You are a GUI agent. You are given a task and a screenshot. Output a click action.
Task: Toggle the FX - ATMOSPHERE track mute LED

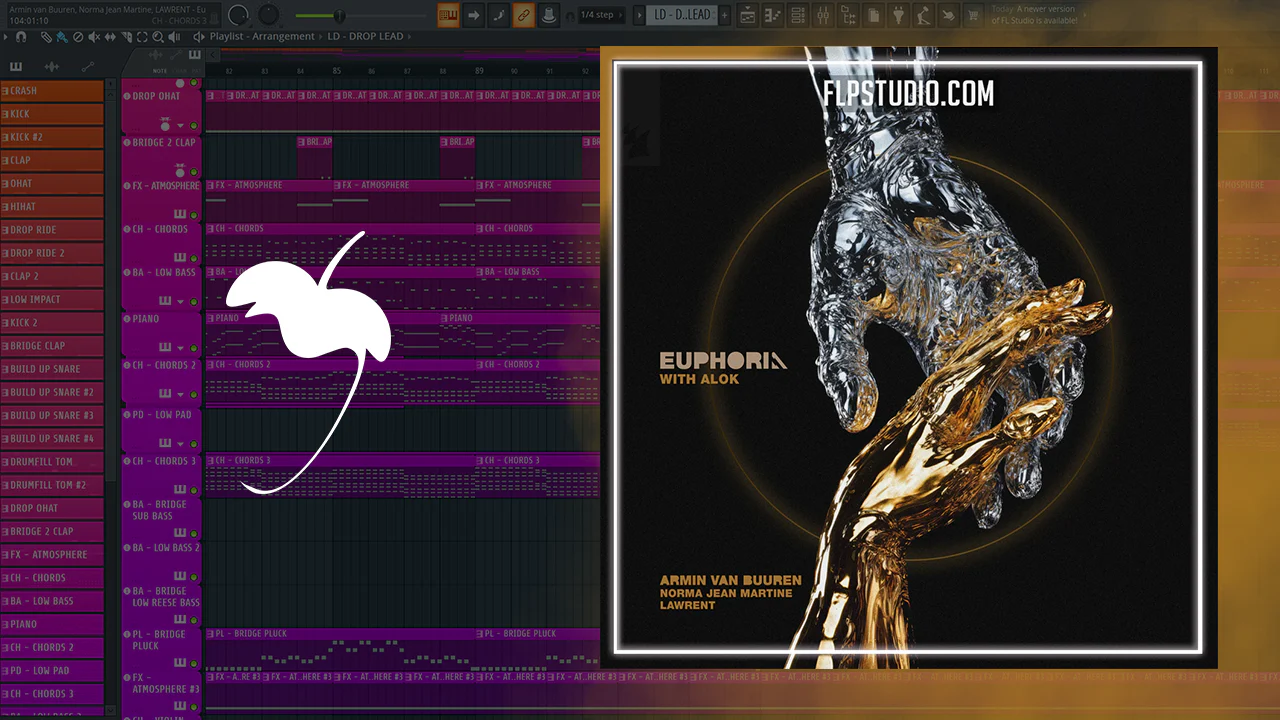pos(193,215)
